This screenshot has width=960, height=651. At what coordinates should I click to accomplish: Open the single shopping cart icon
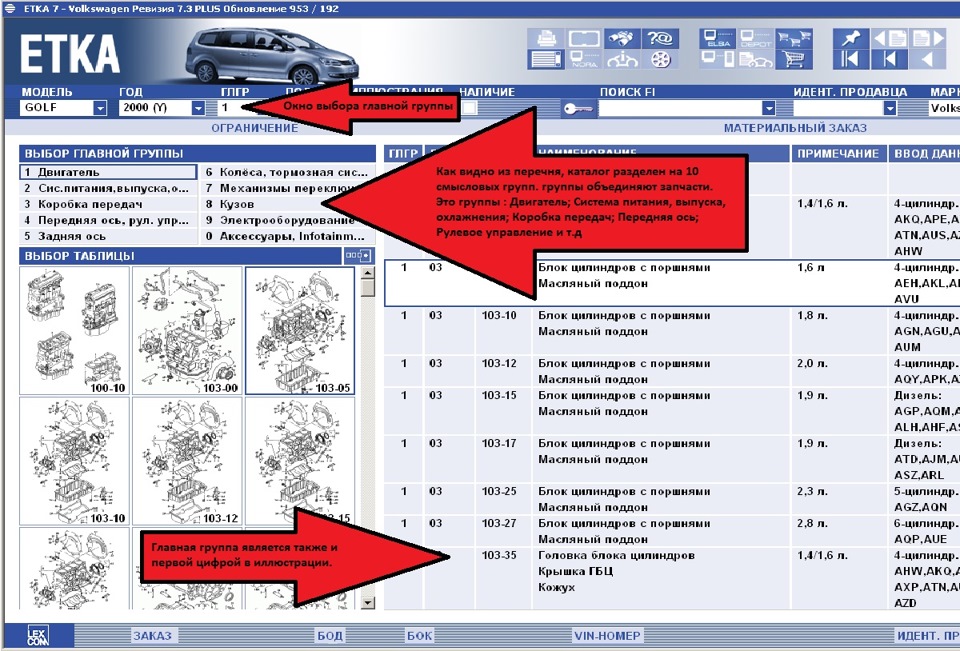[794, 59]
